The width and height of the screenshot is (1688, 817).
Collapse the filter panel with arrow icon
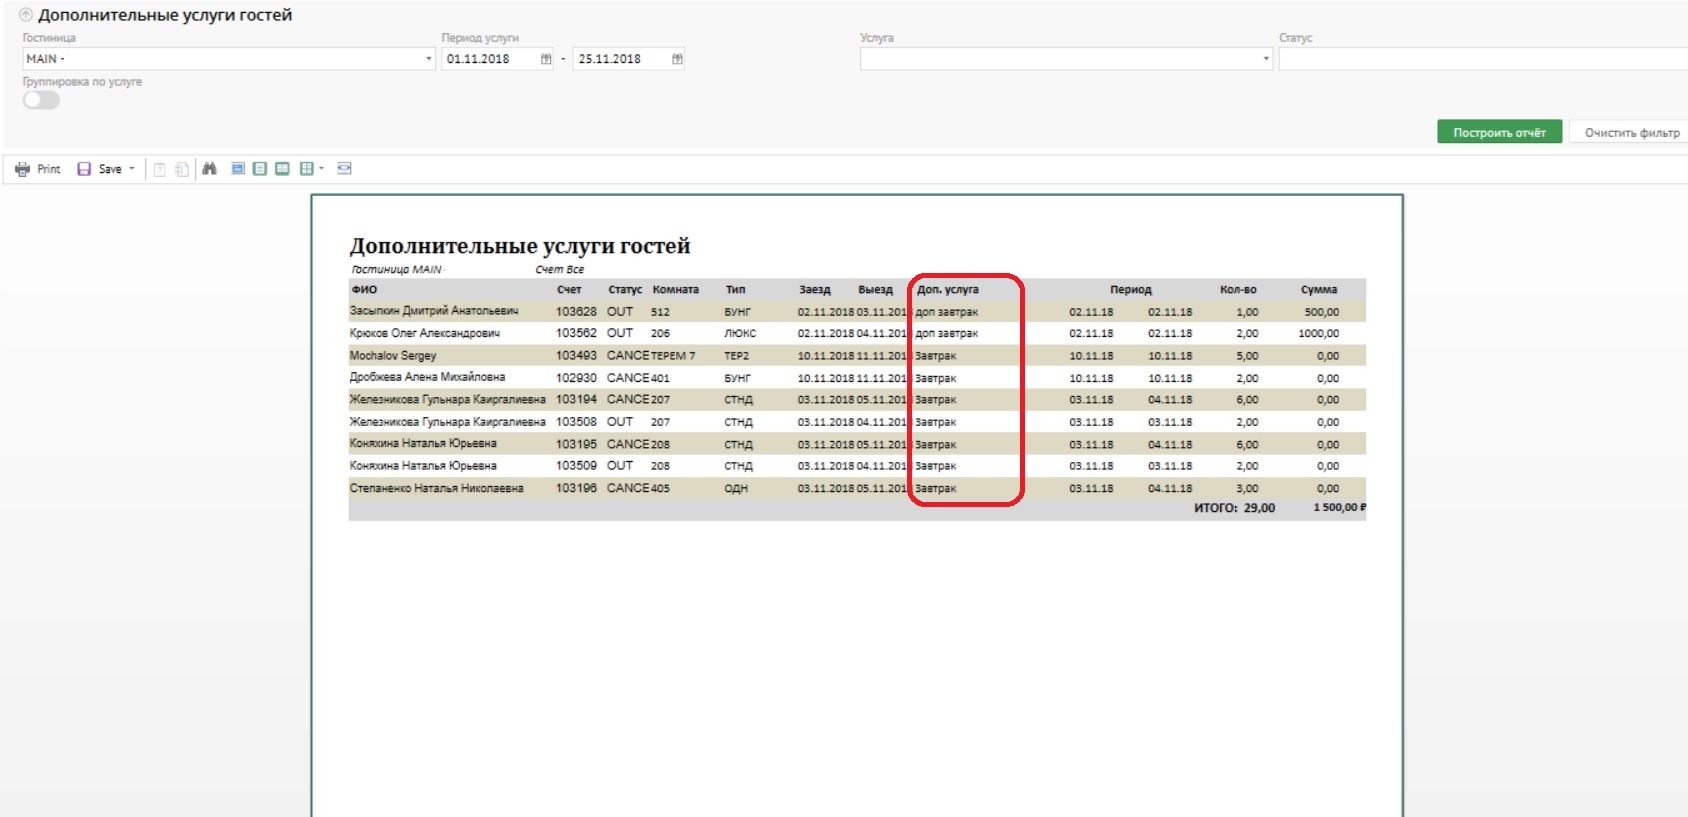[x=26, y=15]
